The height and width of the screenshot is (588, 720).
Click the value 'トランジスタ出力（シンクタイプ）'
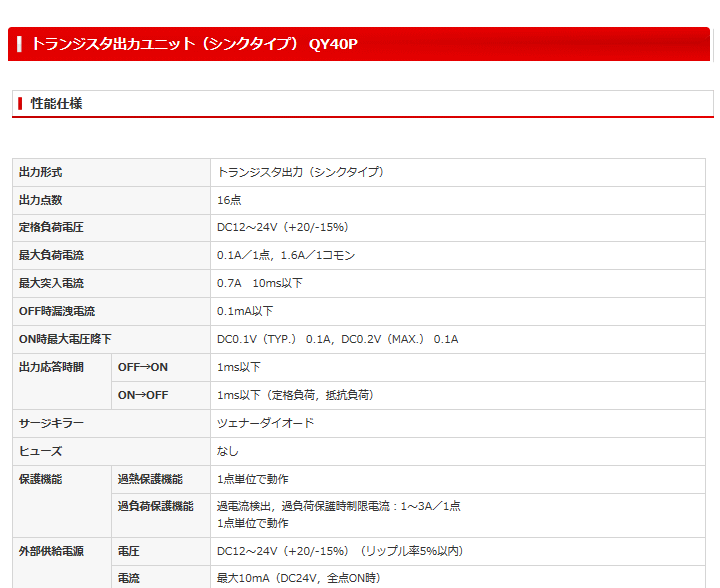click(301, 172)
